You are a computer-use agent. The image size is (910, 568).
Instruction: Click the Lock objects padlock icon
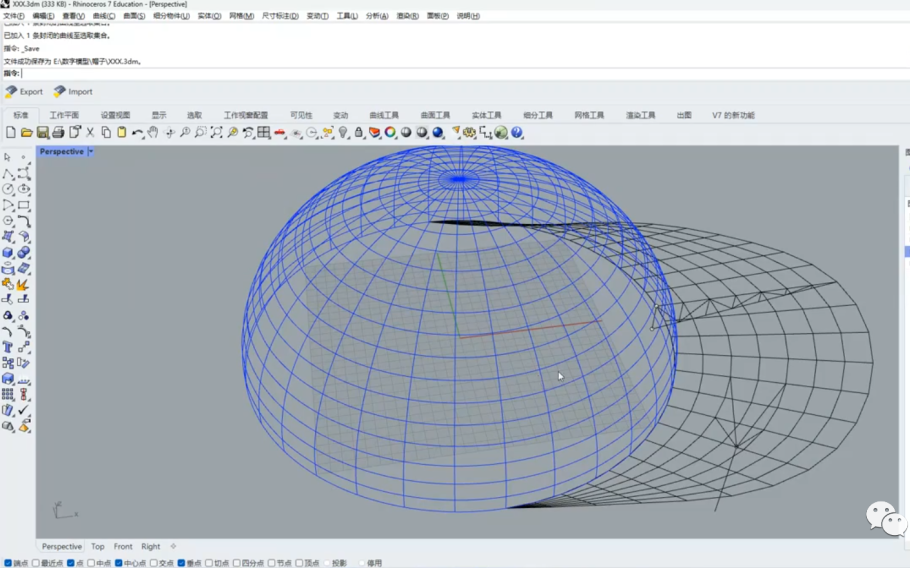[359, 132]
